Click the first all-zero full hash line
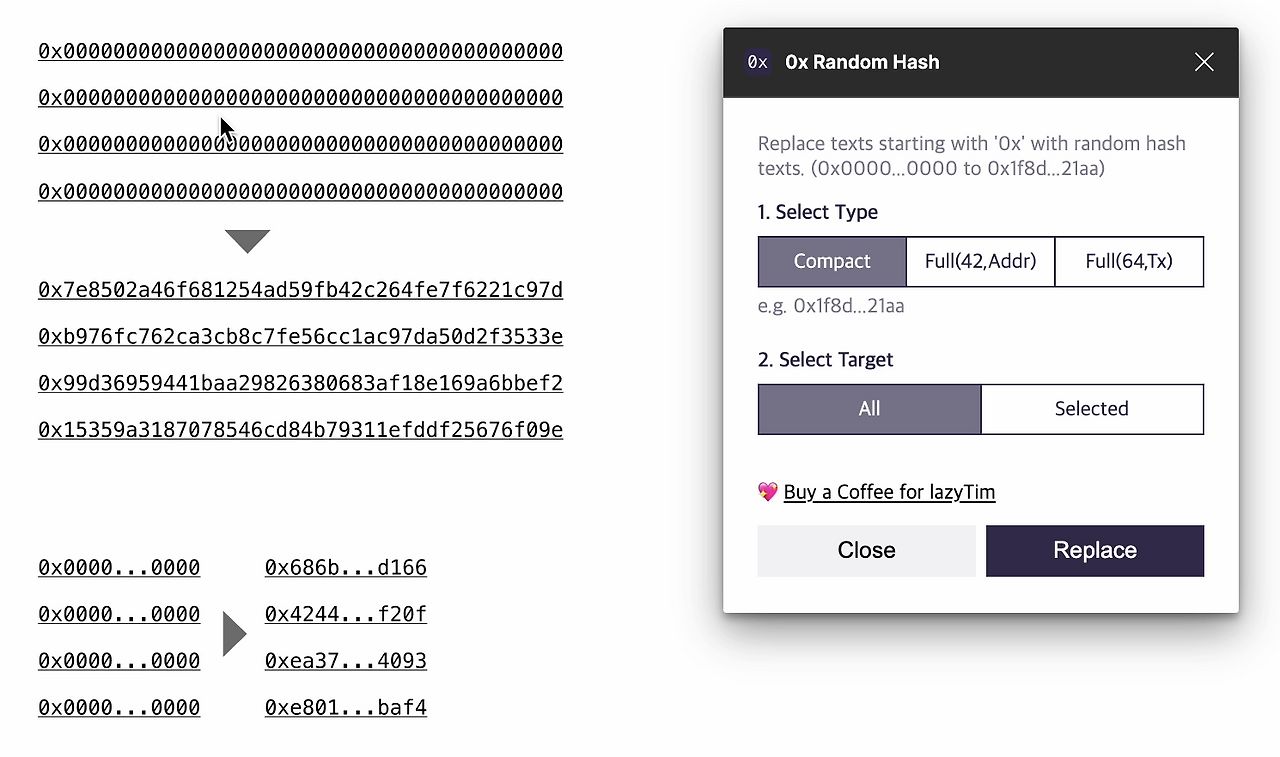 (x=300, y=51)
